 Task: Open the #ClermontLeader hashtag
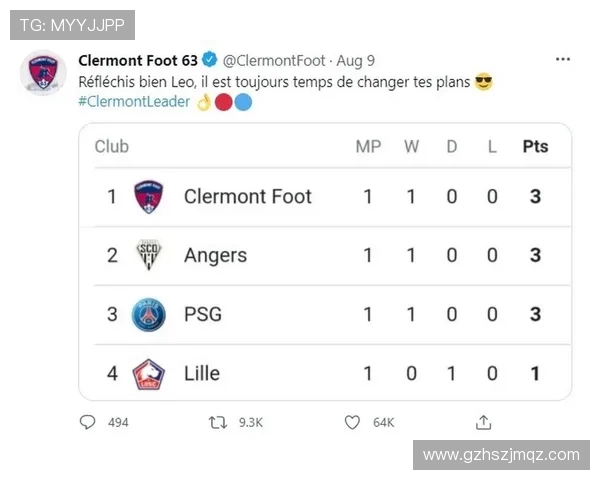point(133,101)
